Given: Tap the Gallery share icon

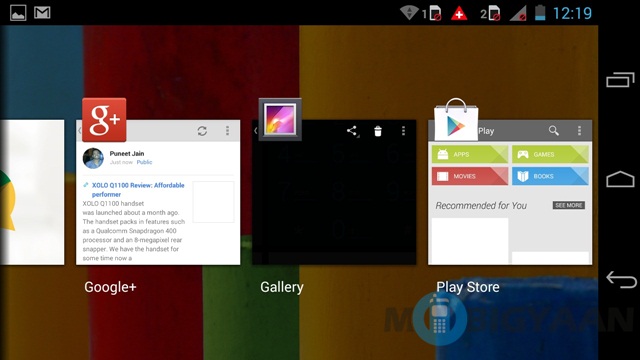Looking at the screenshot, I should point(352,131).
